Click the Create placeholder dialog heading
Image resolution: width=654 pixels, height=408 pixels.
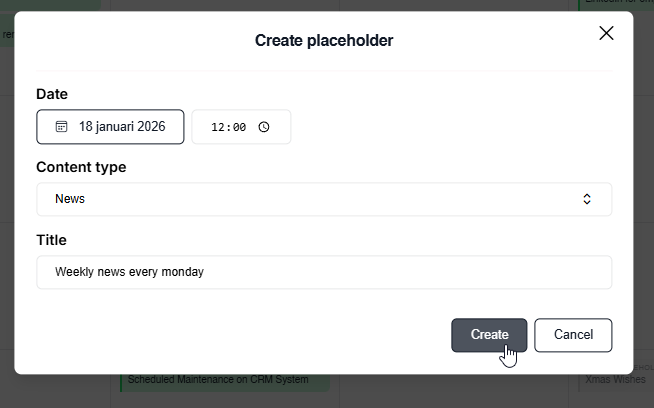click(323, 41)
